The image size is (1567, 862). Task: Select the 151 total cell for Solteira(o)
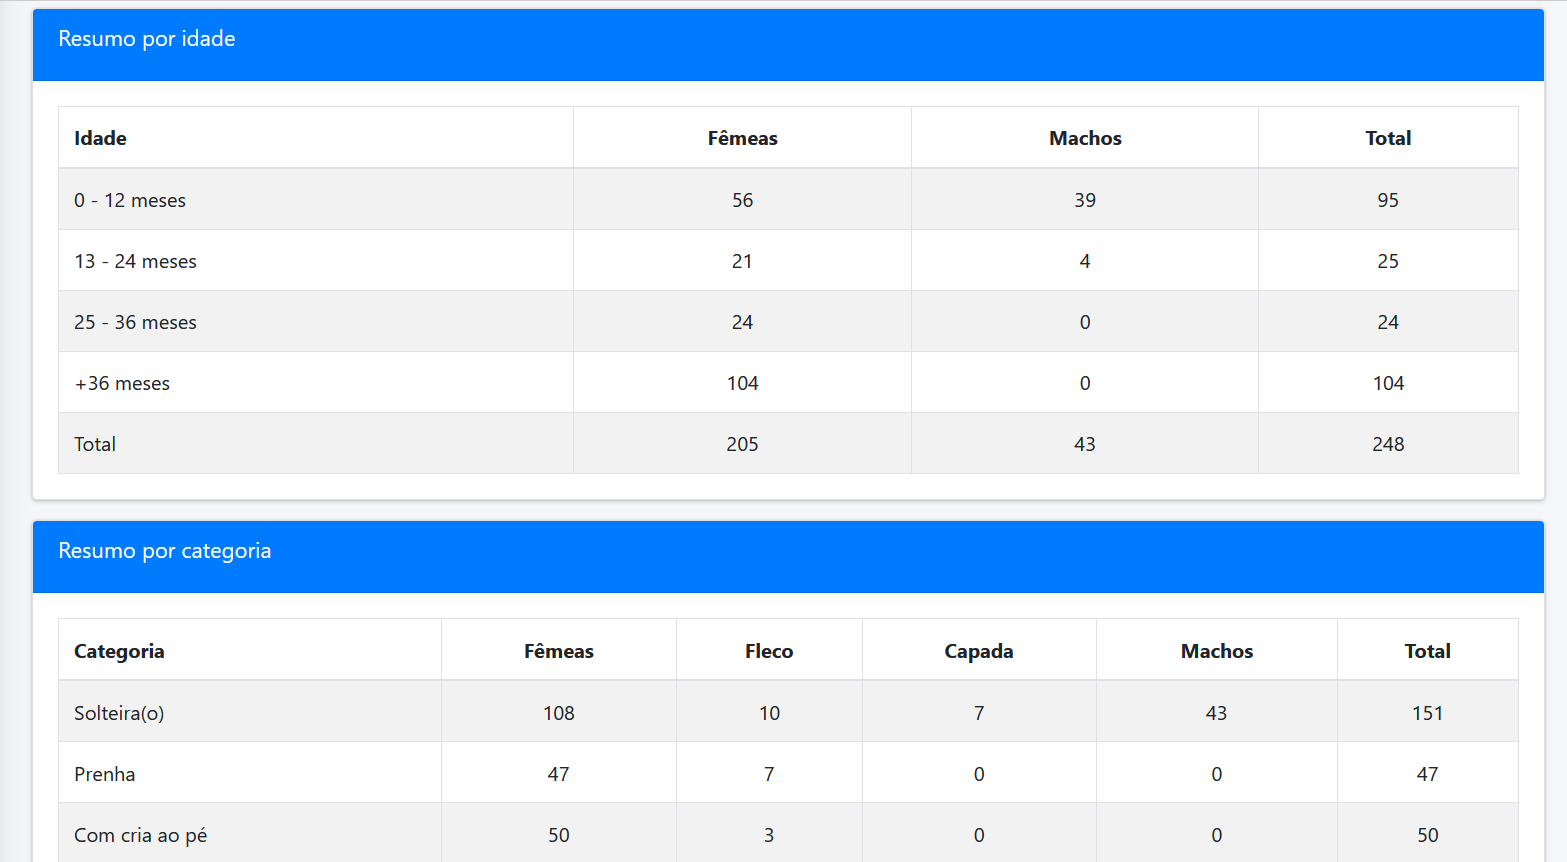[x=1427, y=713]
